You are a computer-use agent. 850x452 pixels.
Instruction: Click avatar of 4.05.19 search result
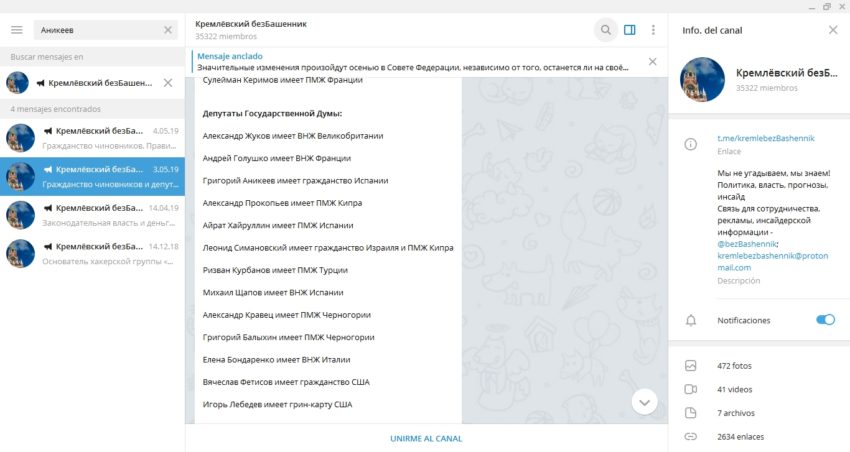tap(21, 138)
